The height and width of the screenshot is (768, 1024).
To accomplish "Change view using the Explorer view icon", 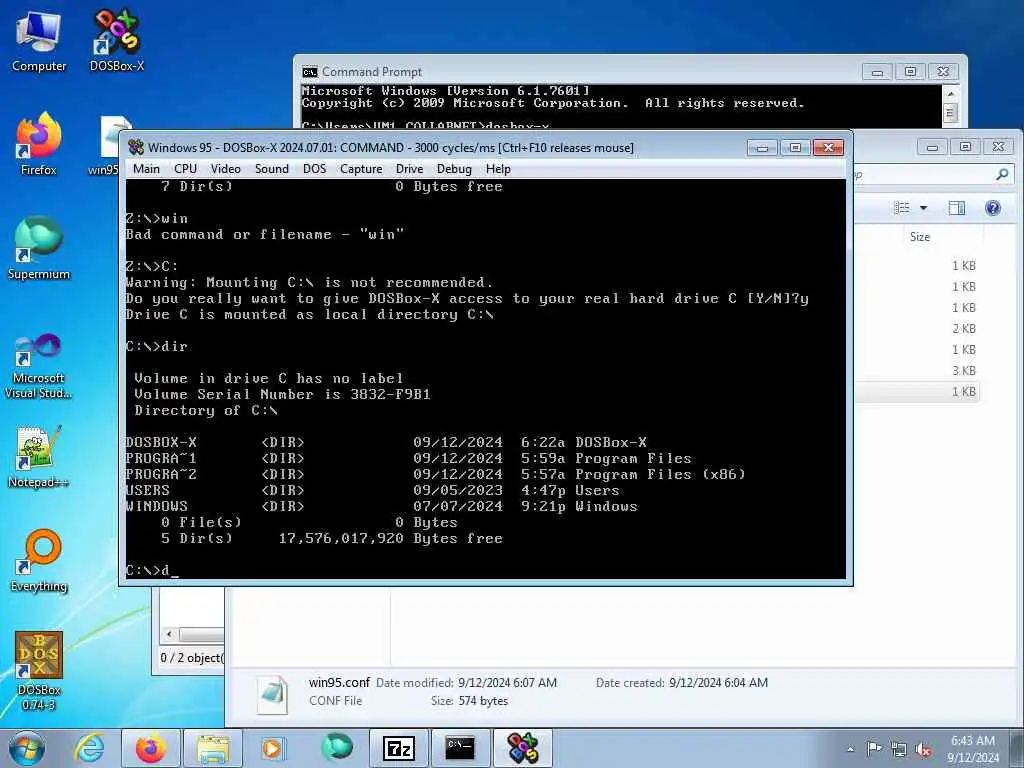I will pyautogui.click(x=902, y=208).
